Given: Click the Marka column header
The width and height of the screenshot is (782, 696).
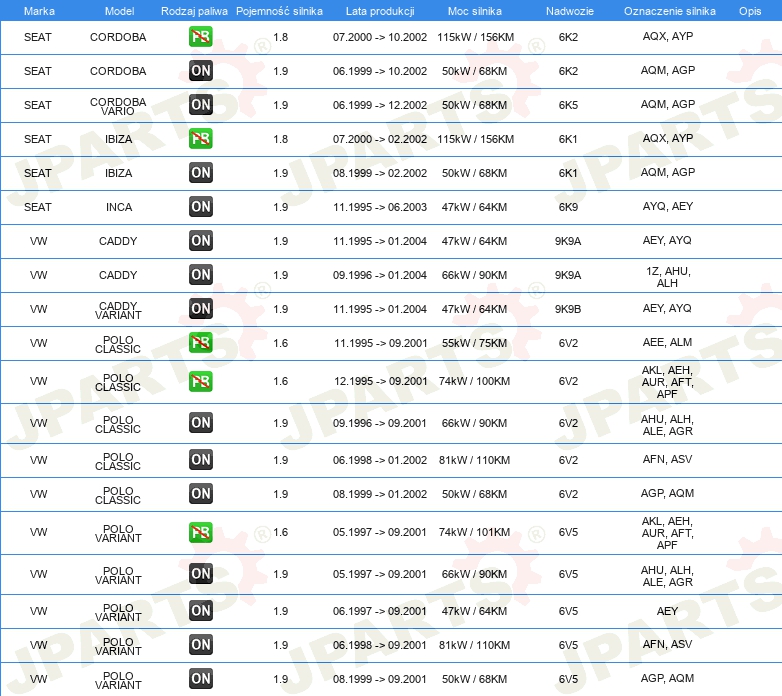Looking at the screenshot, I should pyautogui.click(x=39, y=11).
